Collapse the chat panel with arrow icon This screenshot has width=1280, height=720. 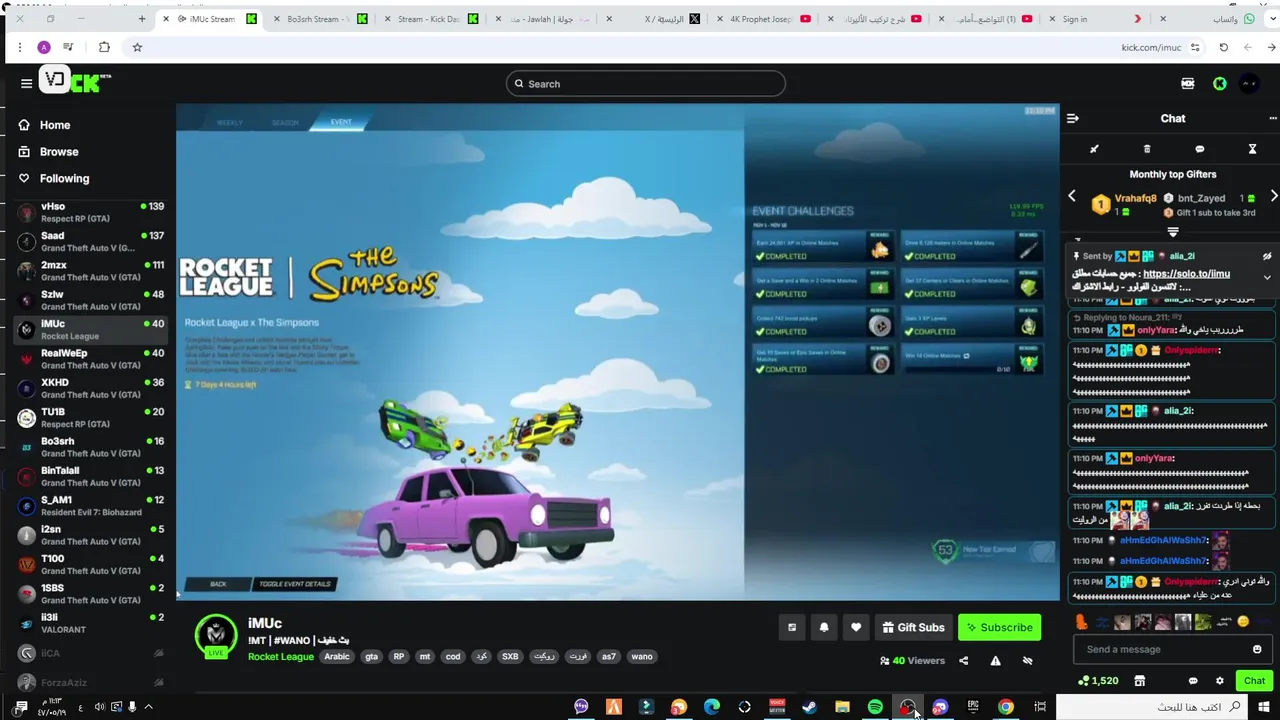point(1073,118)
